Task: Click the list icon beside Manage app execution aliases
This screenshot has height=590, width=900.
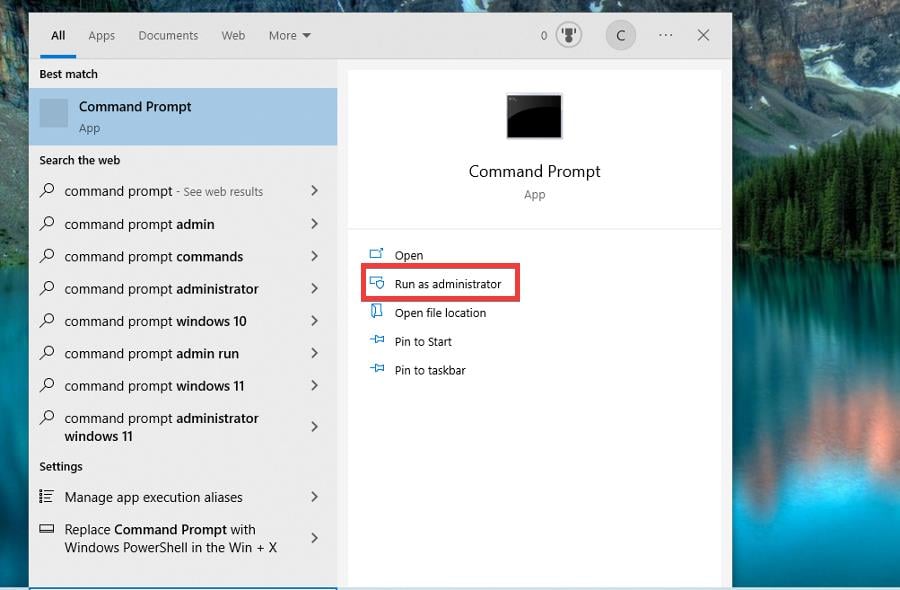Action: point(46,496)
